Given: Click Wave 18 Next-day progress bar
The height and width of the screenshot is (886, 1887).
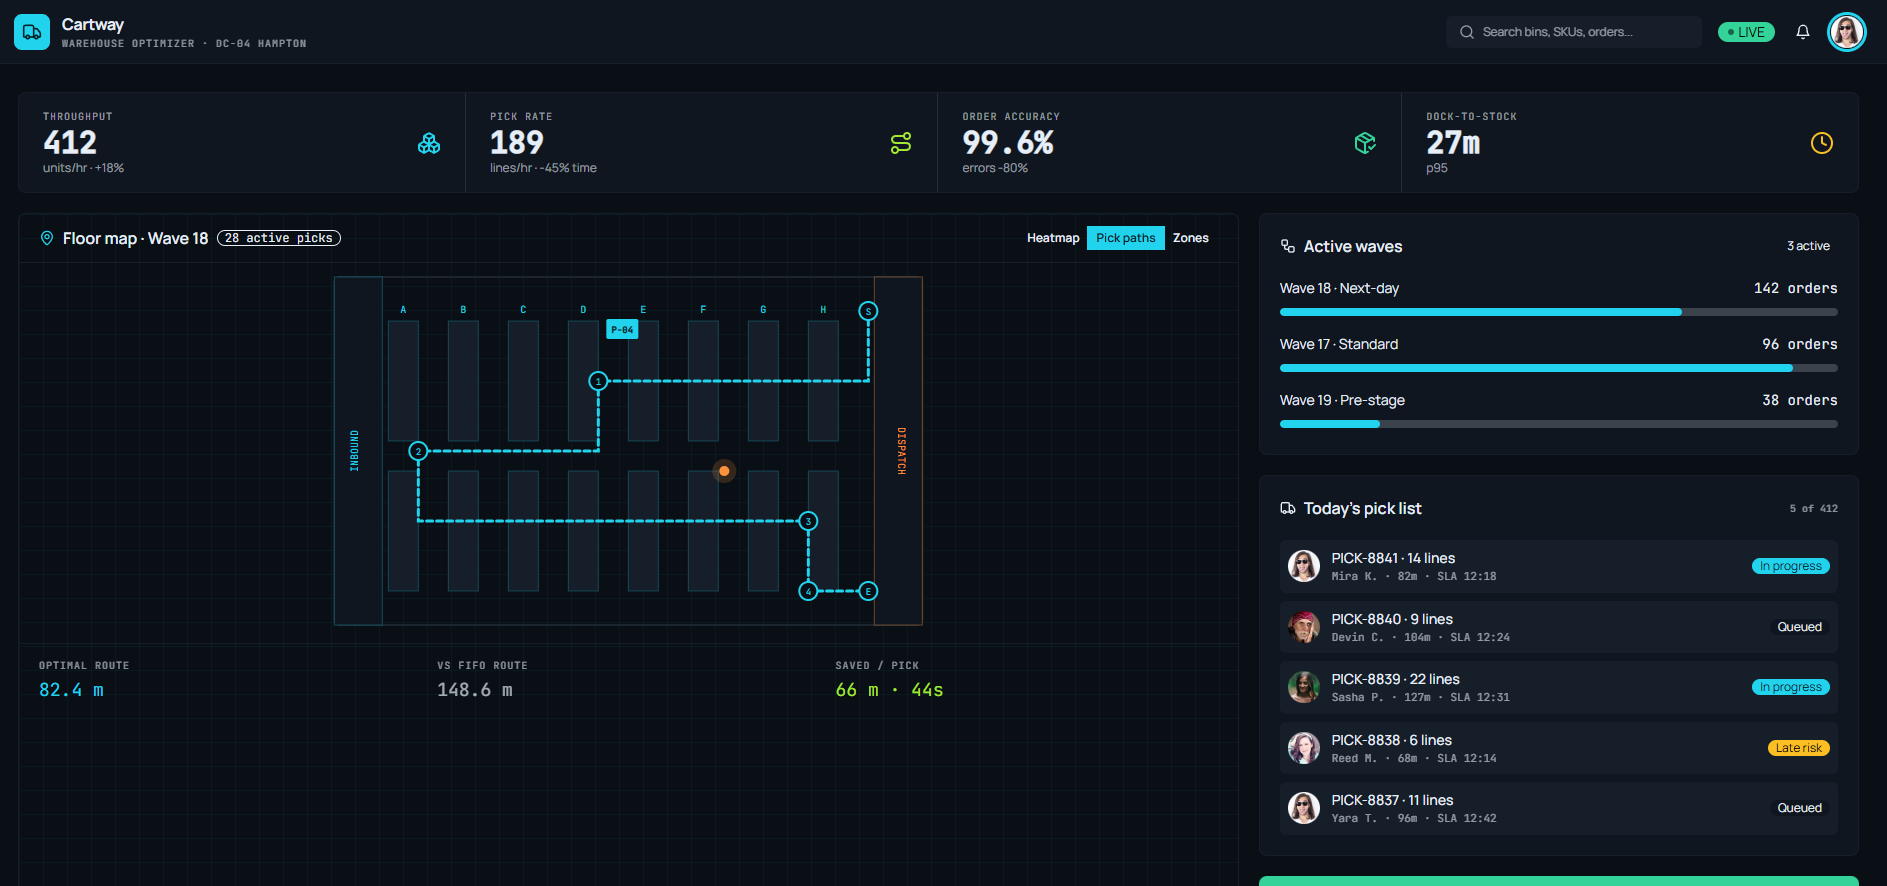Looking at the screenshot, I should point(1558,312).
